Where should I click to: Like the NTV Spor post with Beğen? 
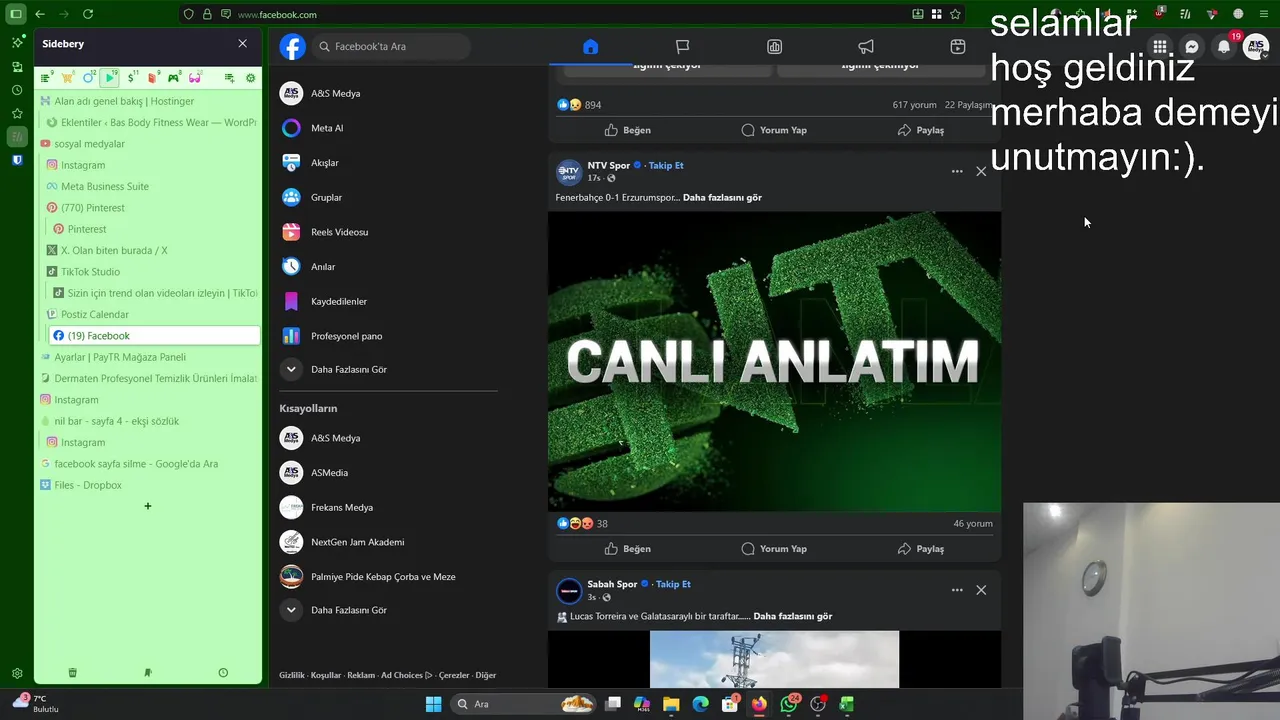[627, 548]
